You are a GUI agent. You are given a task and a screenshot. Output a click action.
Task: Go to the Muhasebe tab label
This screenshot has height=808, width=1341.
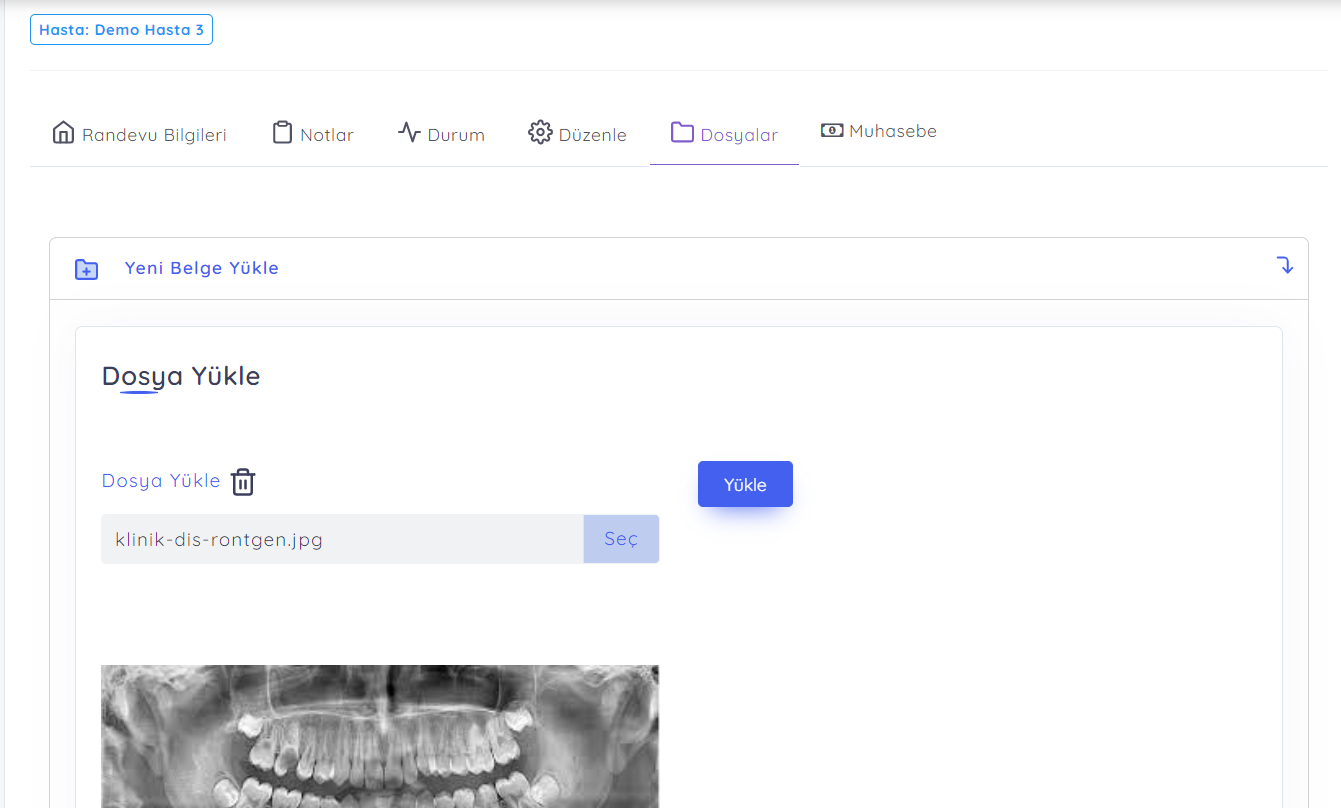892,131
